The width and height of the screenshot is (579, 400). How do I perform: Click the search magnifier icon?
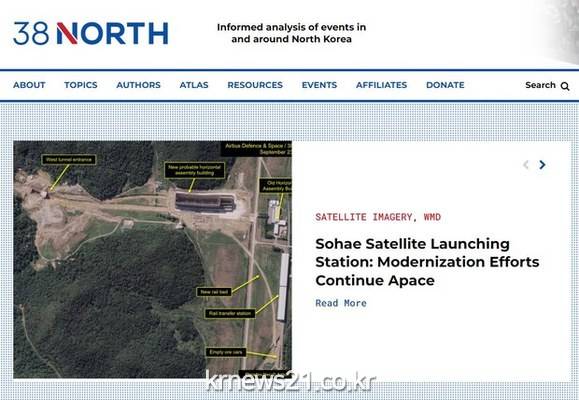tap(565, 86)
